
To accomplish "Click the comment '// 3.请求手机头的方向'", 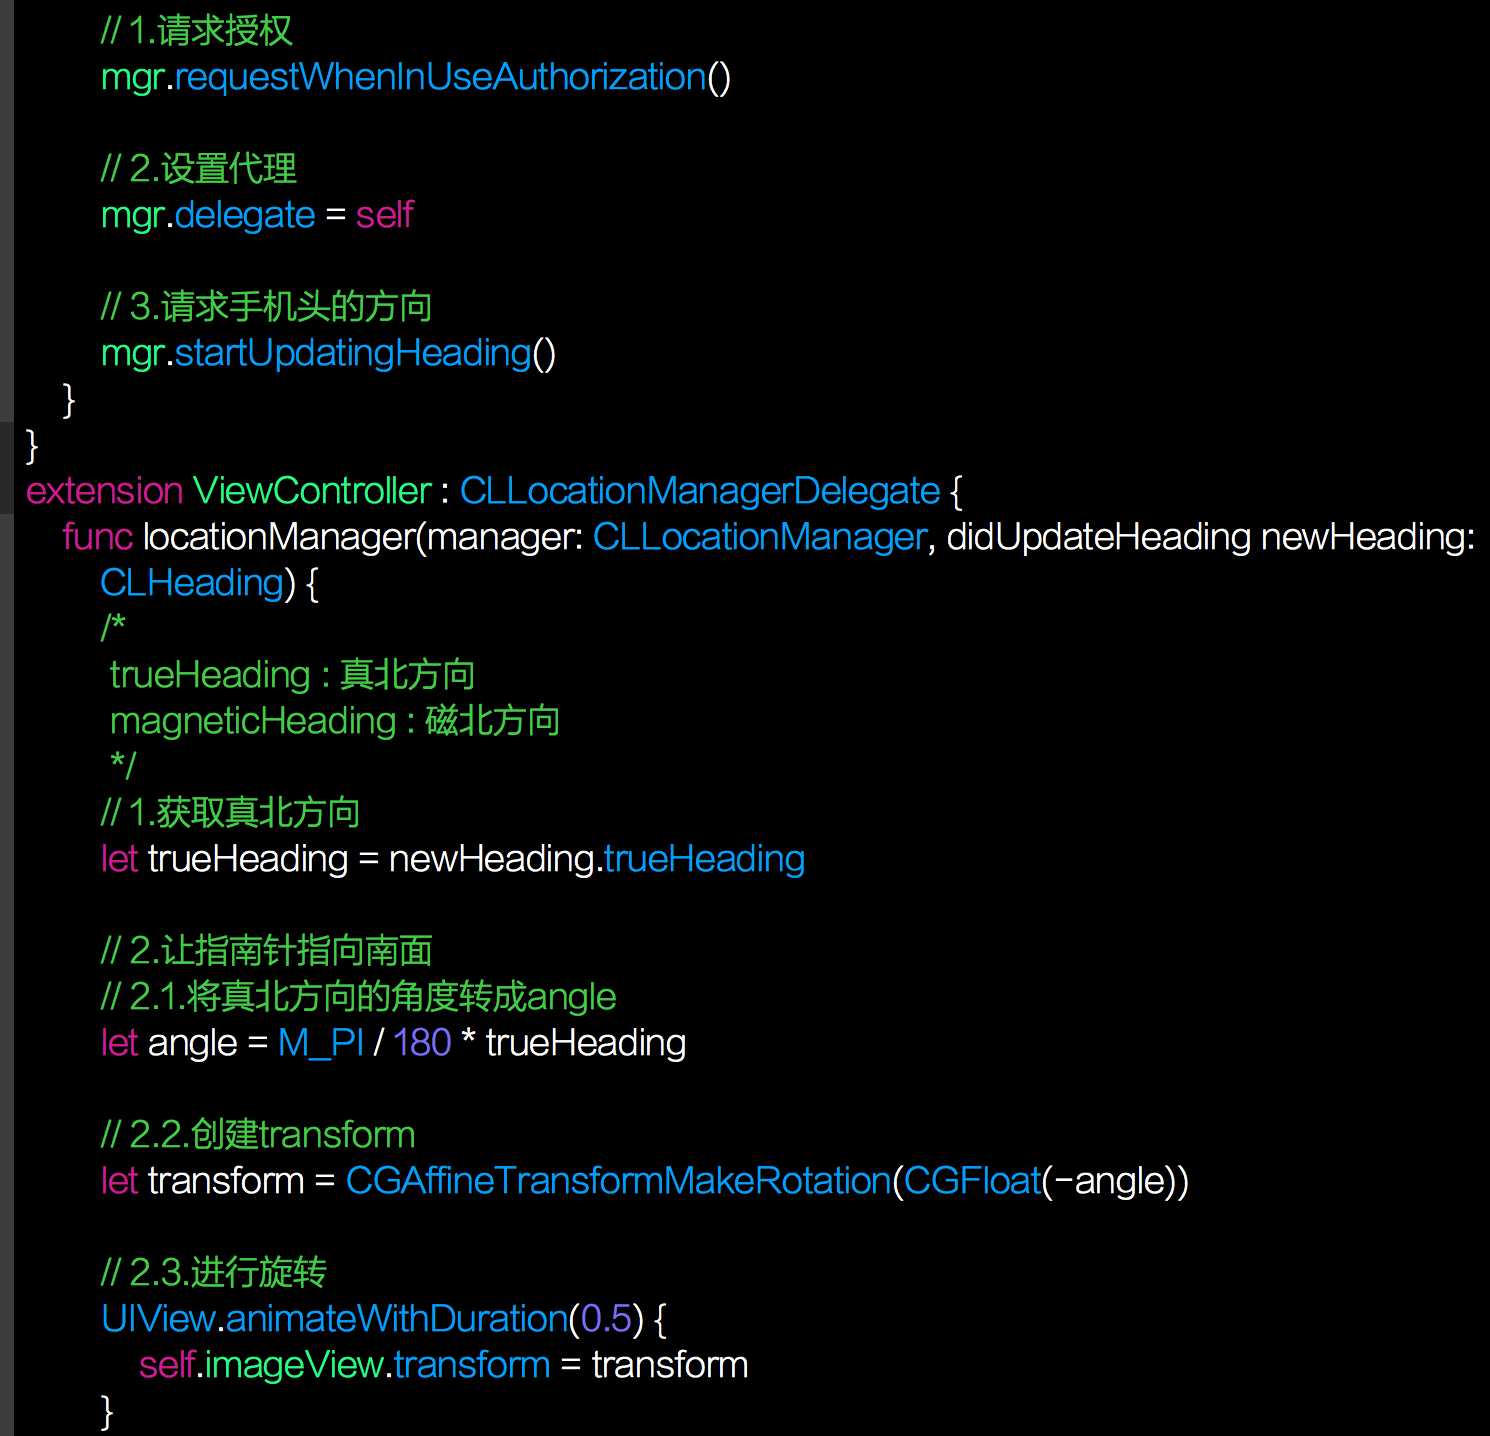I will click(266, 307).
